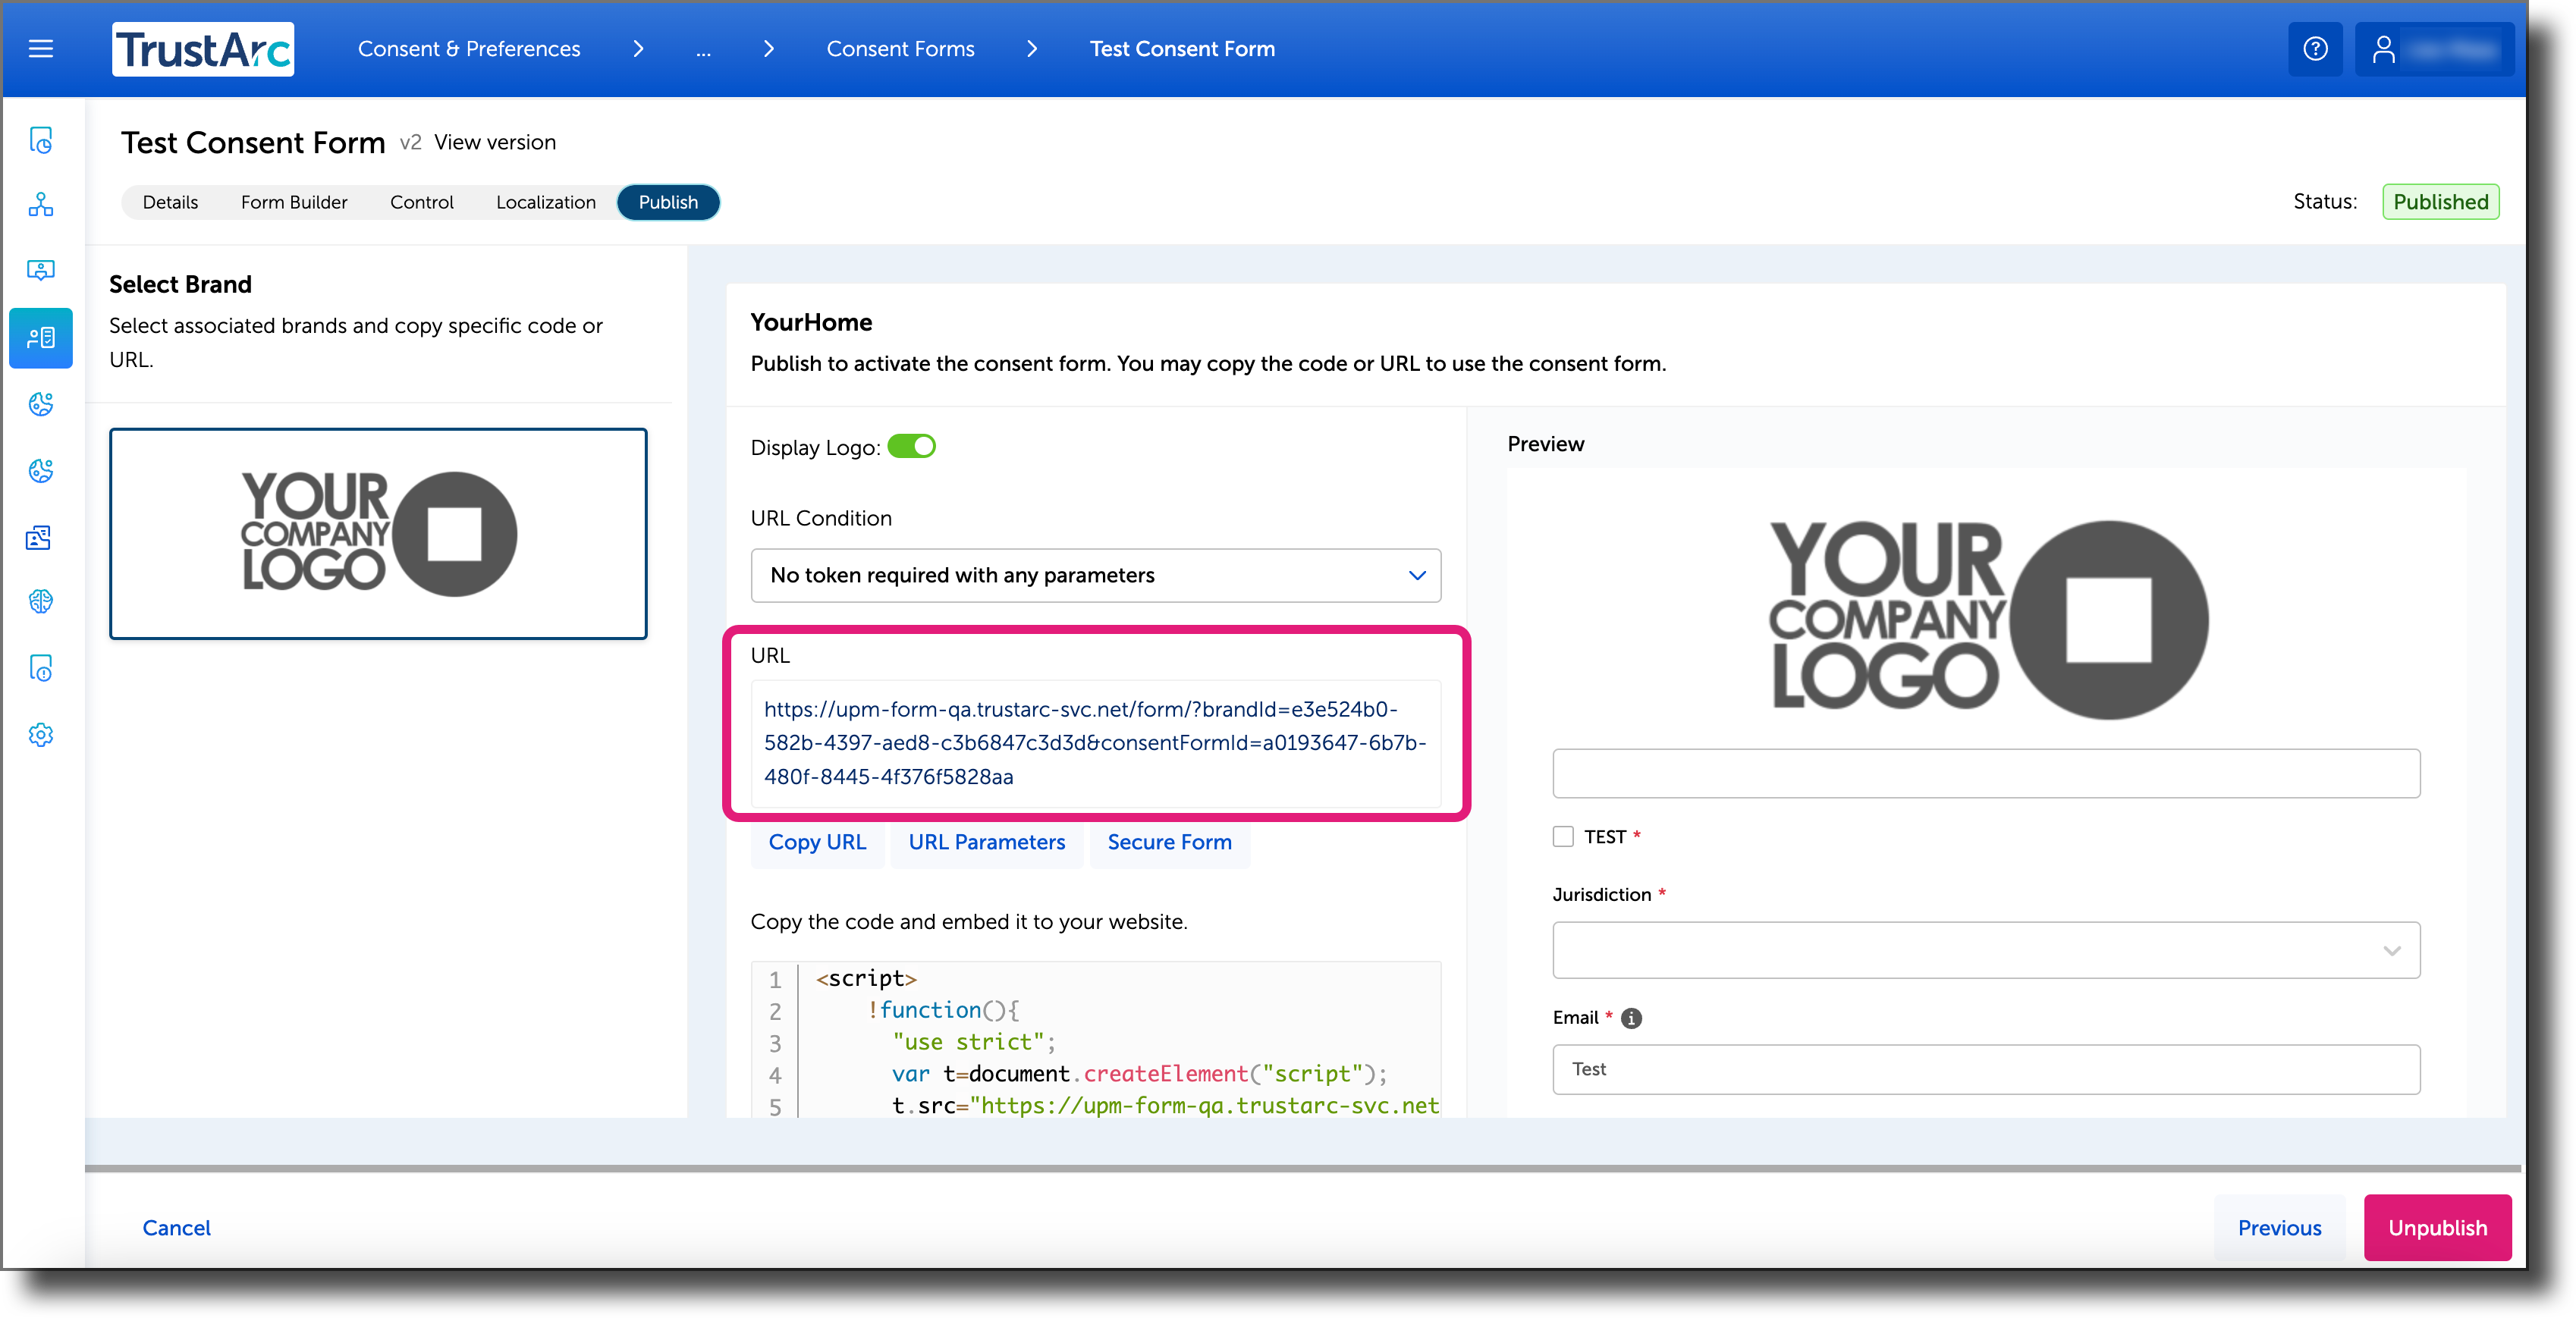Viewport: 2576px width, 1318px height.
Task: Switch to the Localization tab
Action: click(545, 202)
